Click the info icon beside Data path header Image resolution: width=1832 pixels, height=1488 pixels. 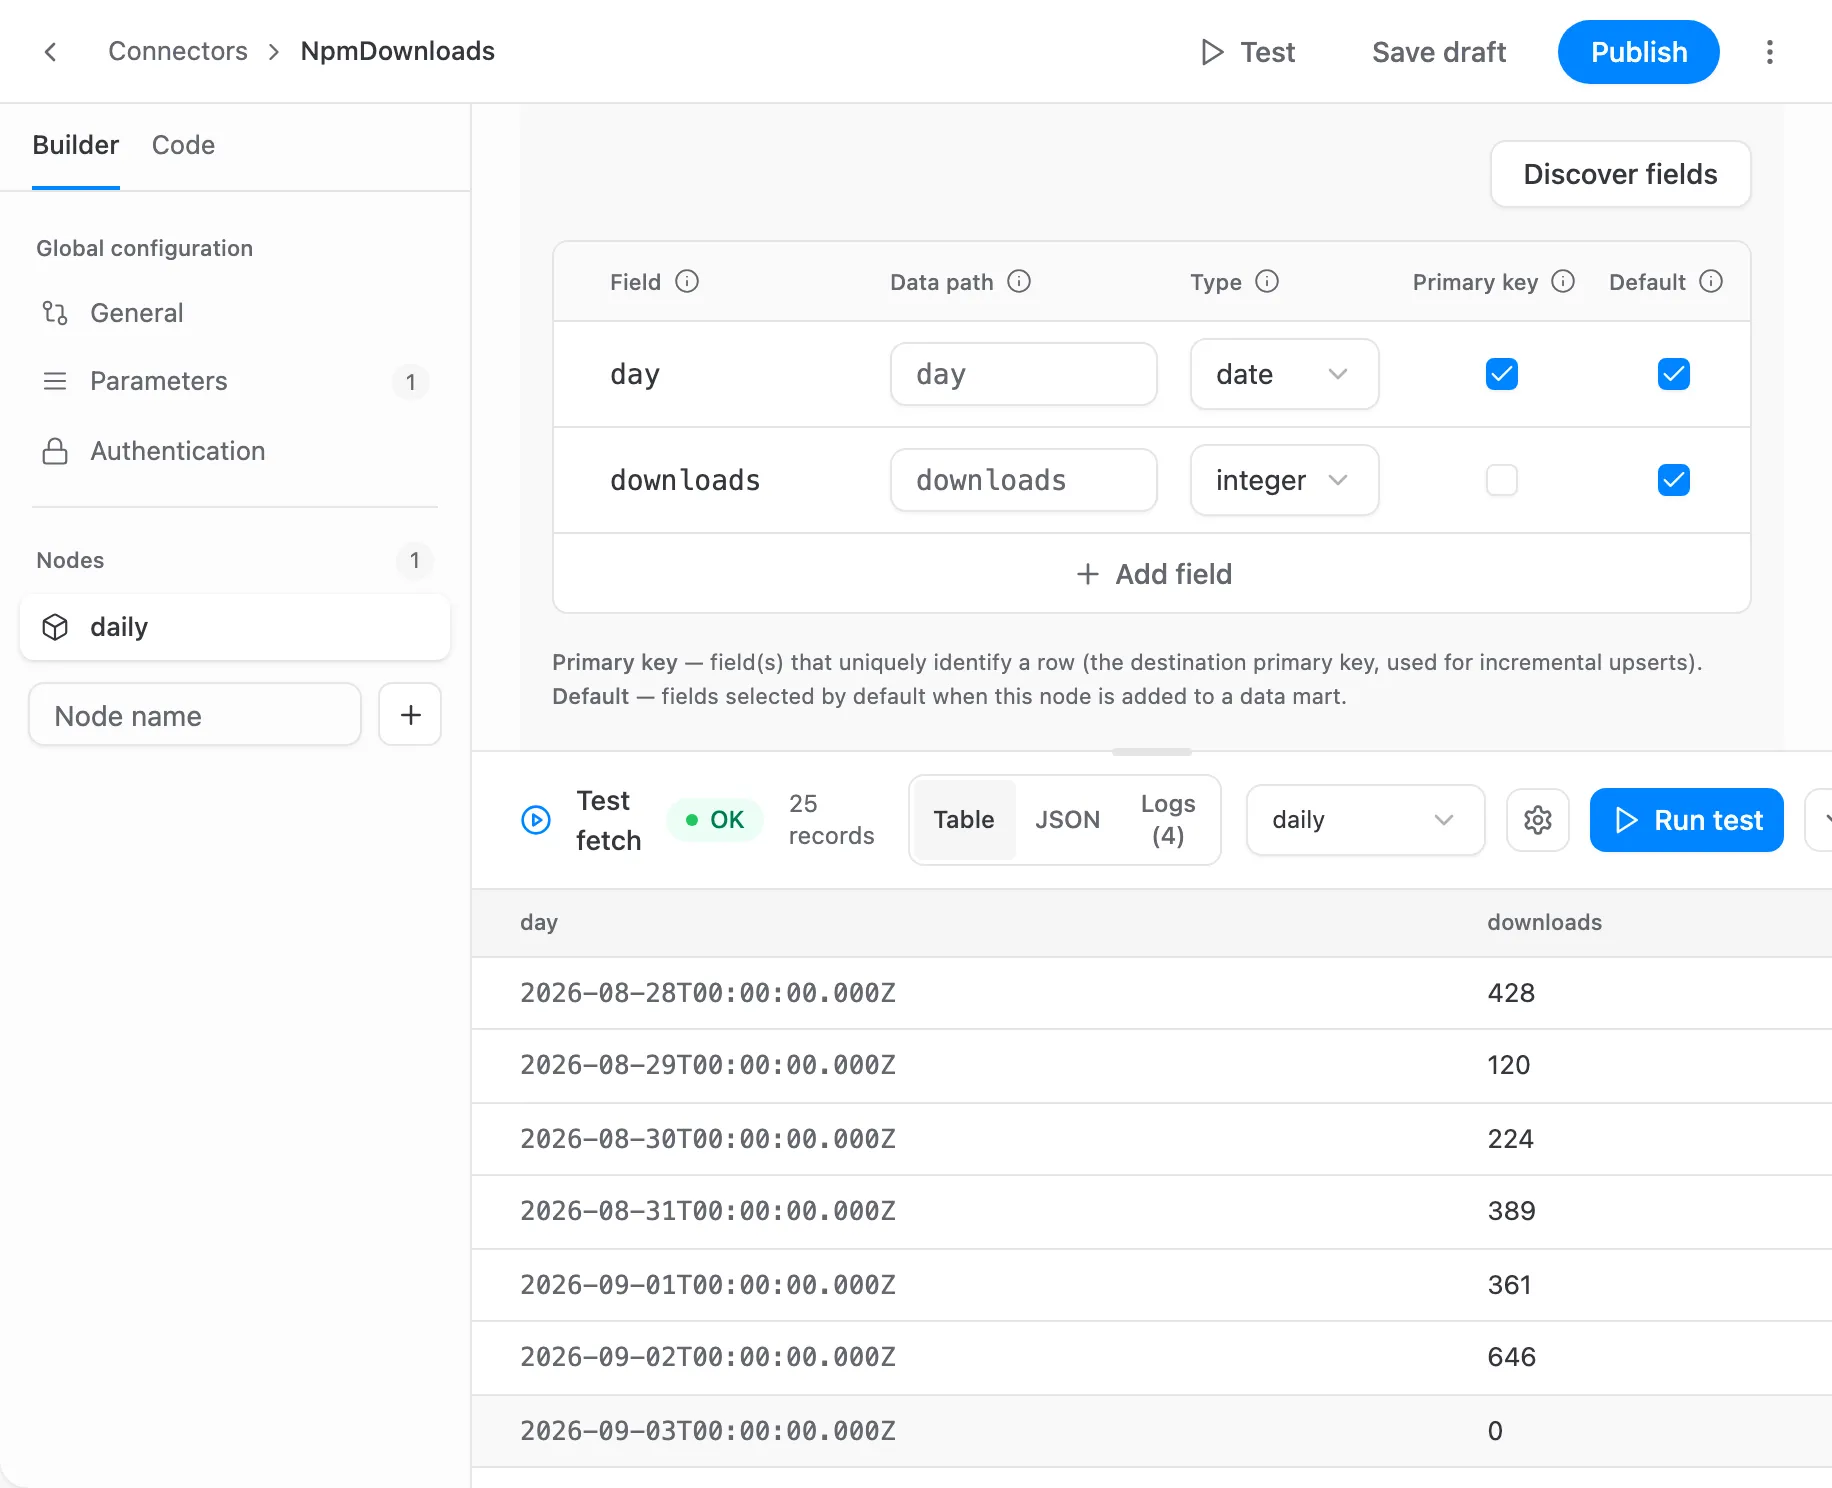pyautogui.click(x=1019, y=282)
